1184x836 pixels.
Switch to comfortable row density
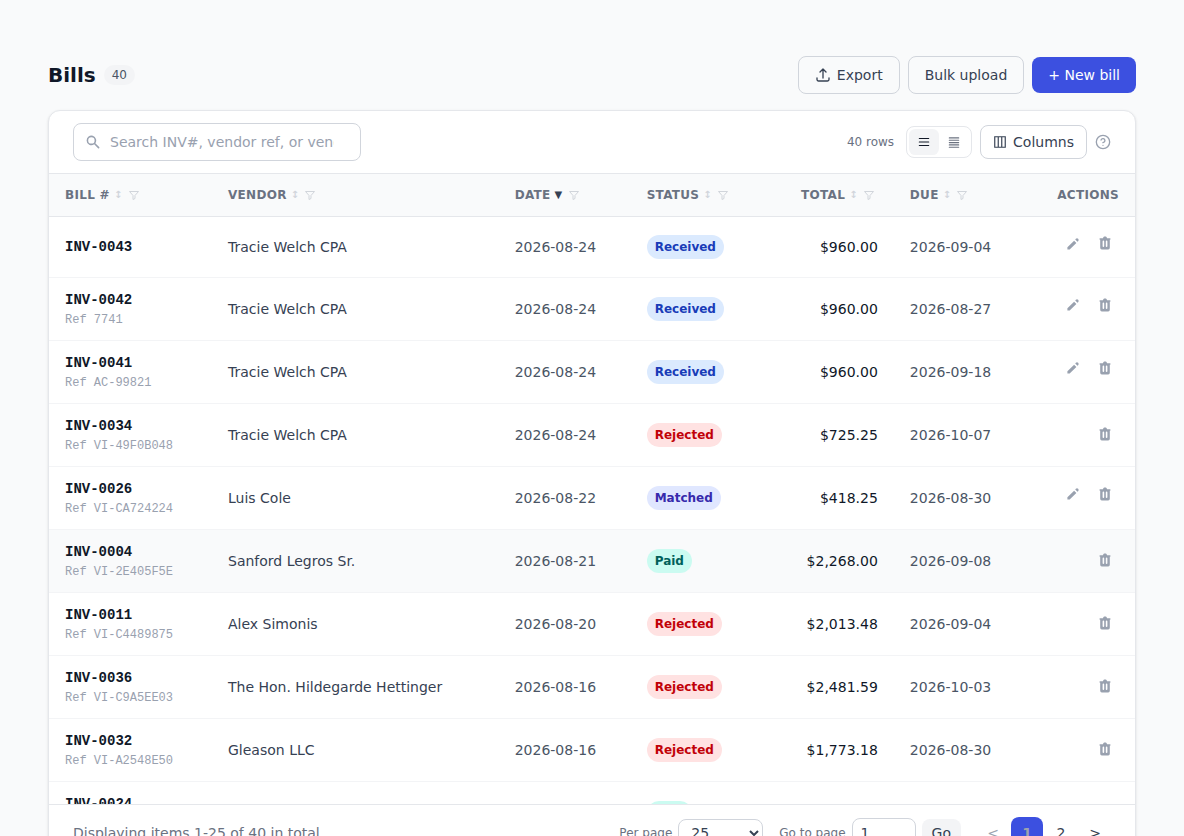tap(923, 142)
